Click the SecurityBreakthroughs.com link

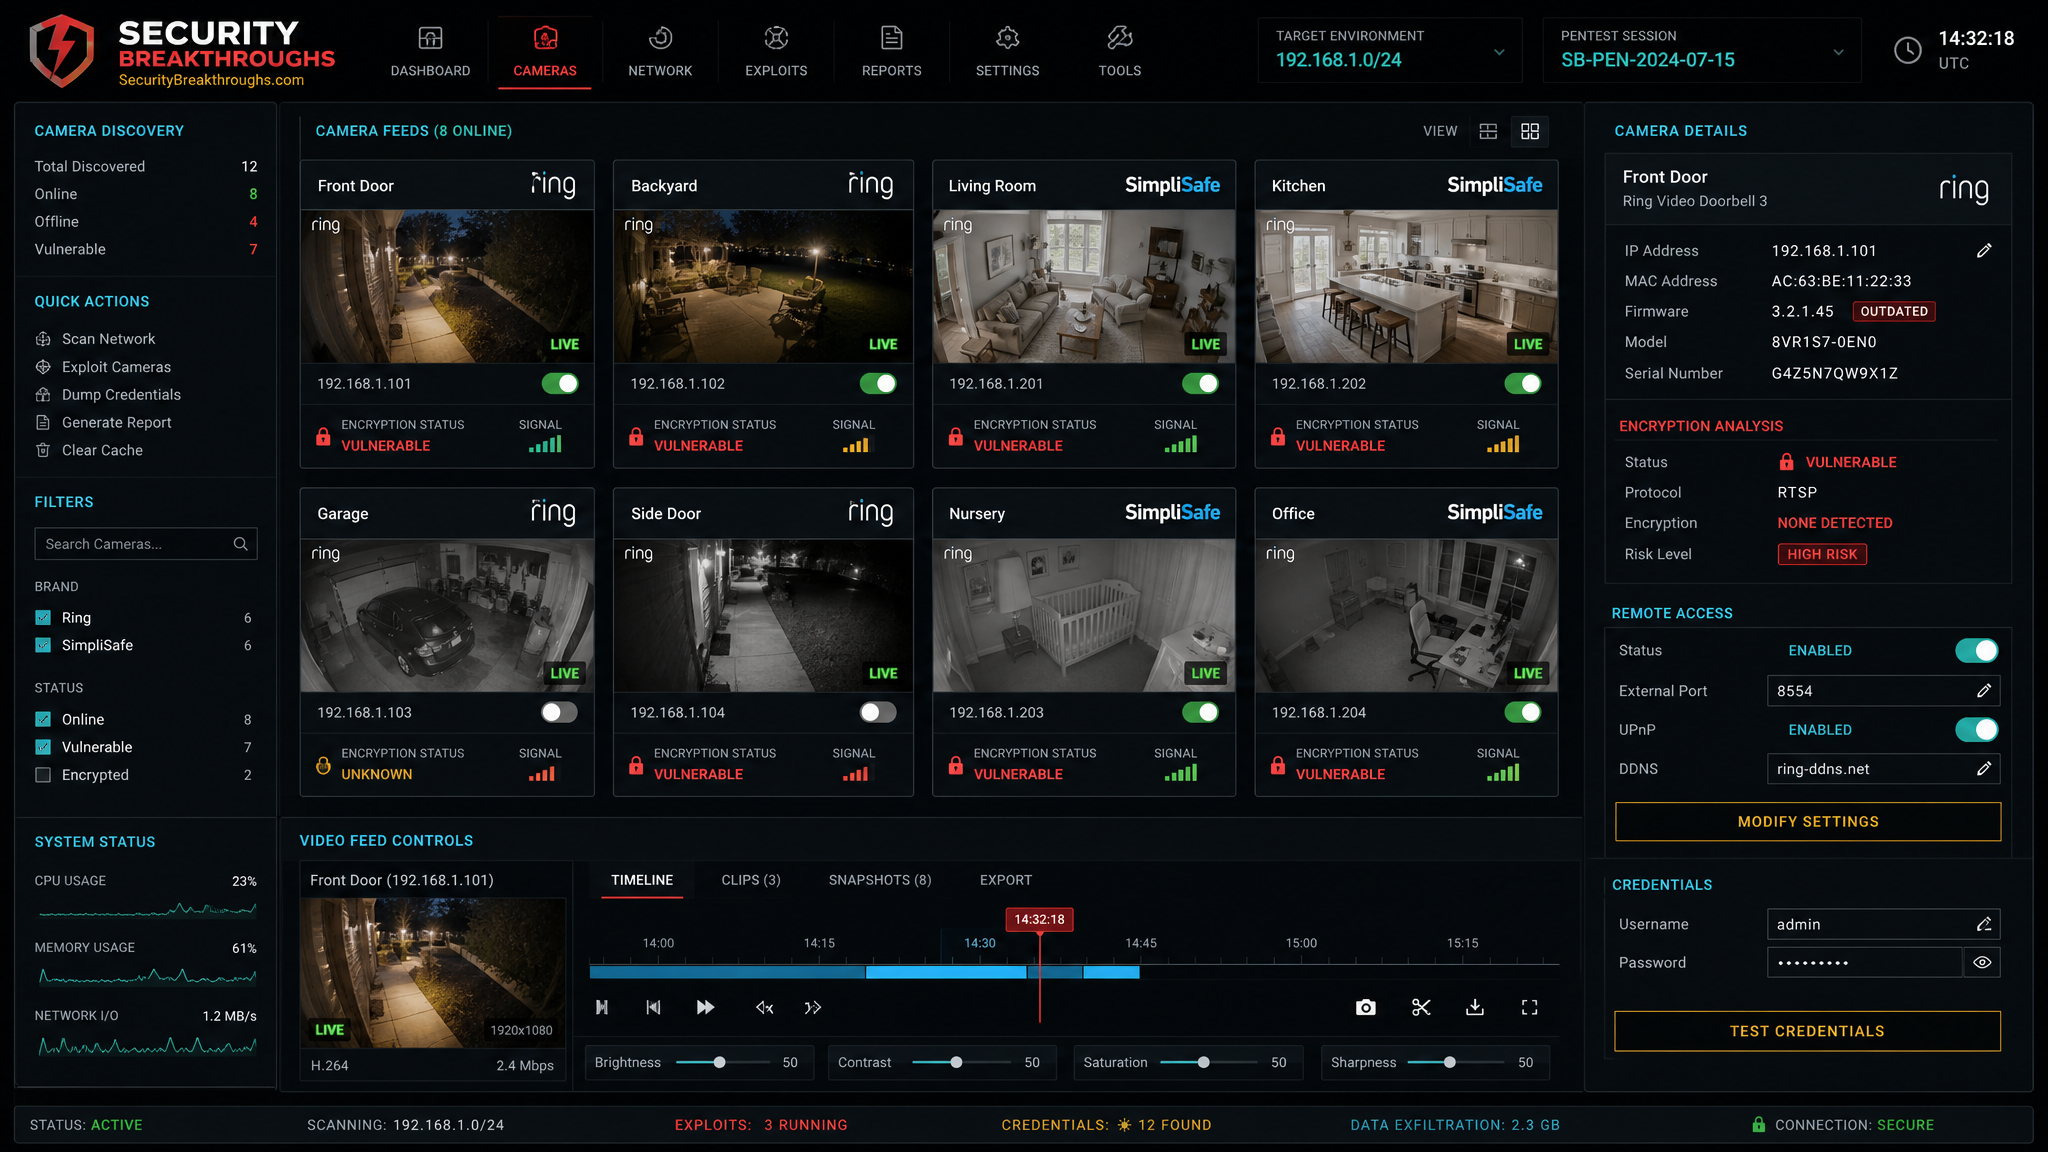(211, 80)
